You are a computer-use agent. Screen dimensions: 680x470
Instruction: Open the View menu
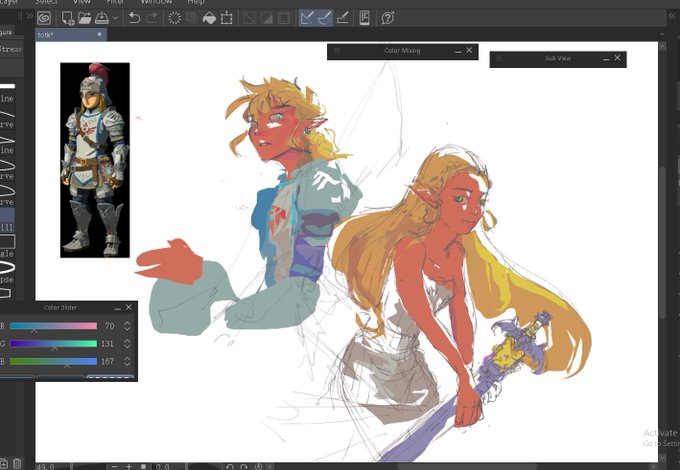(x=82, y=2)
